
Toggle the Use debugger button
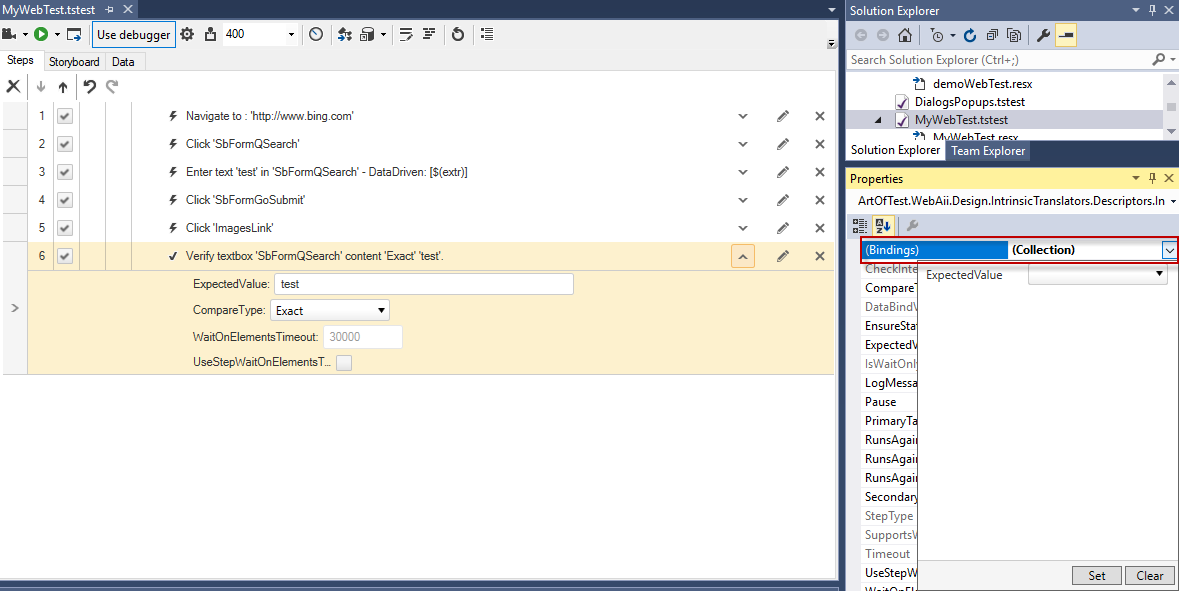tap(134, 35)
